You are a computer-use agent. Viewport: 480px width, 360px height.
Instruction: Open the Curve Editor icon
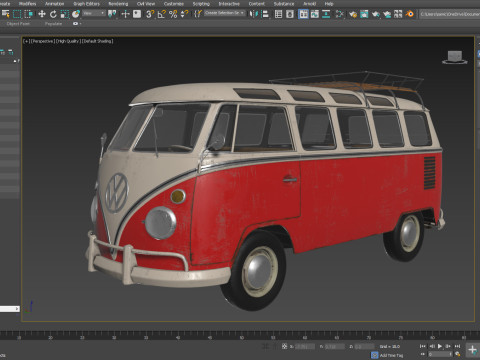coord(315,14)
